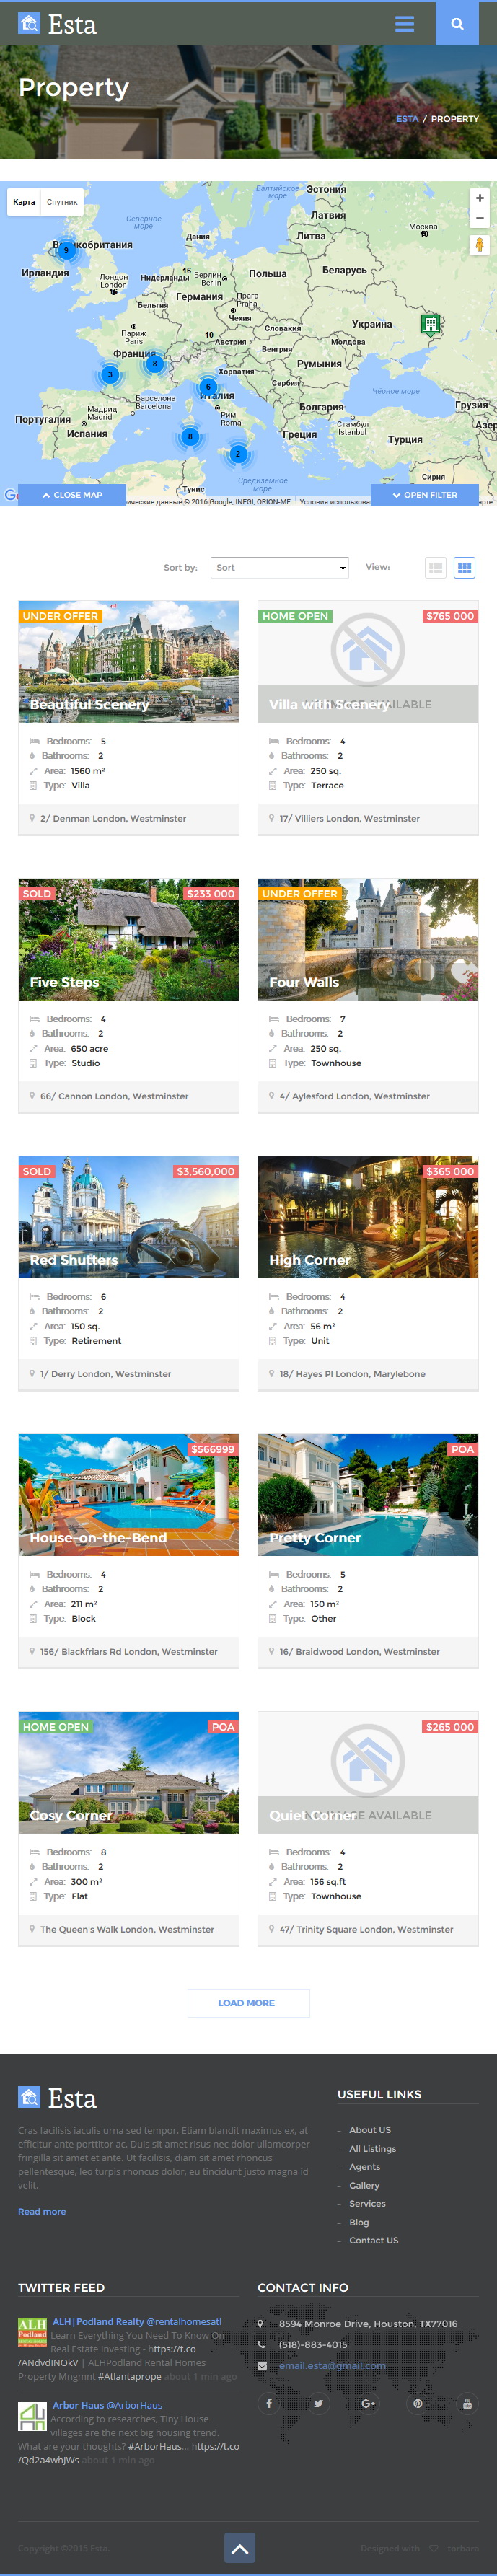Zoom out on the map
497x2576 pixels.
(x=479, y=218)
